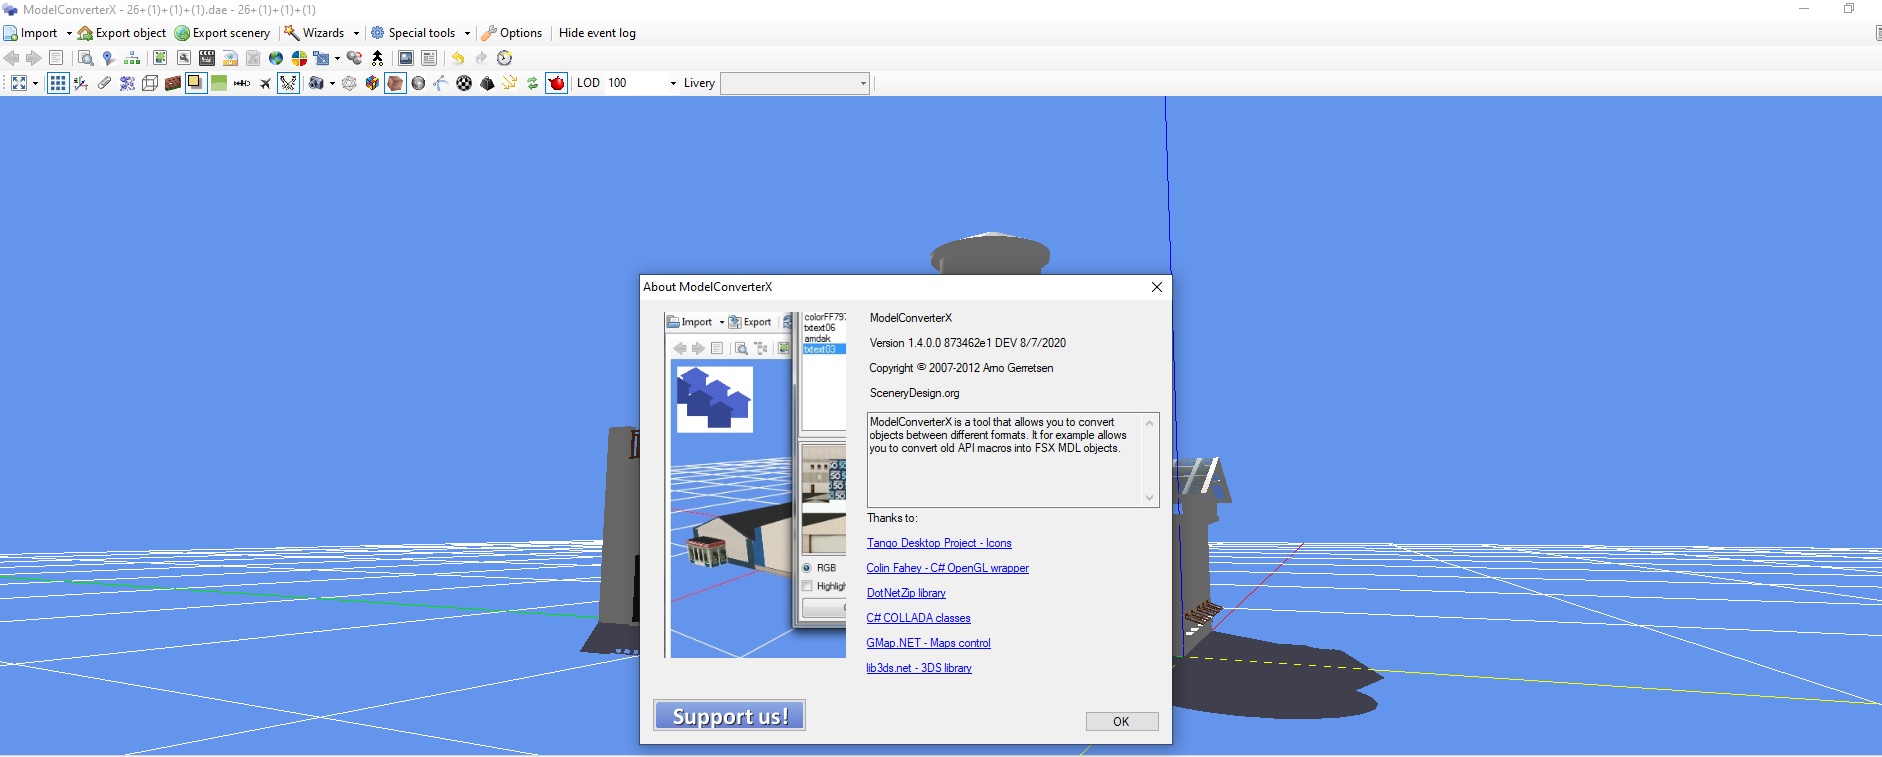1882x757 pixels.
Task: Expand the Special tools dropdown arrow
Action: [x=467, y=33]
